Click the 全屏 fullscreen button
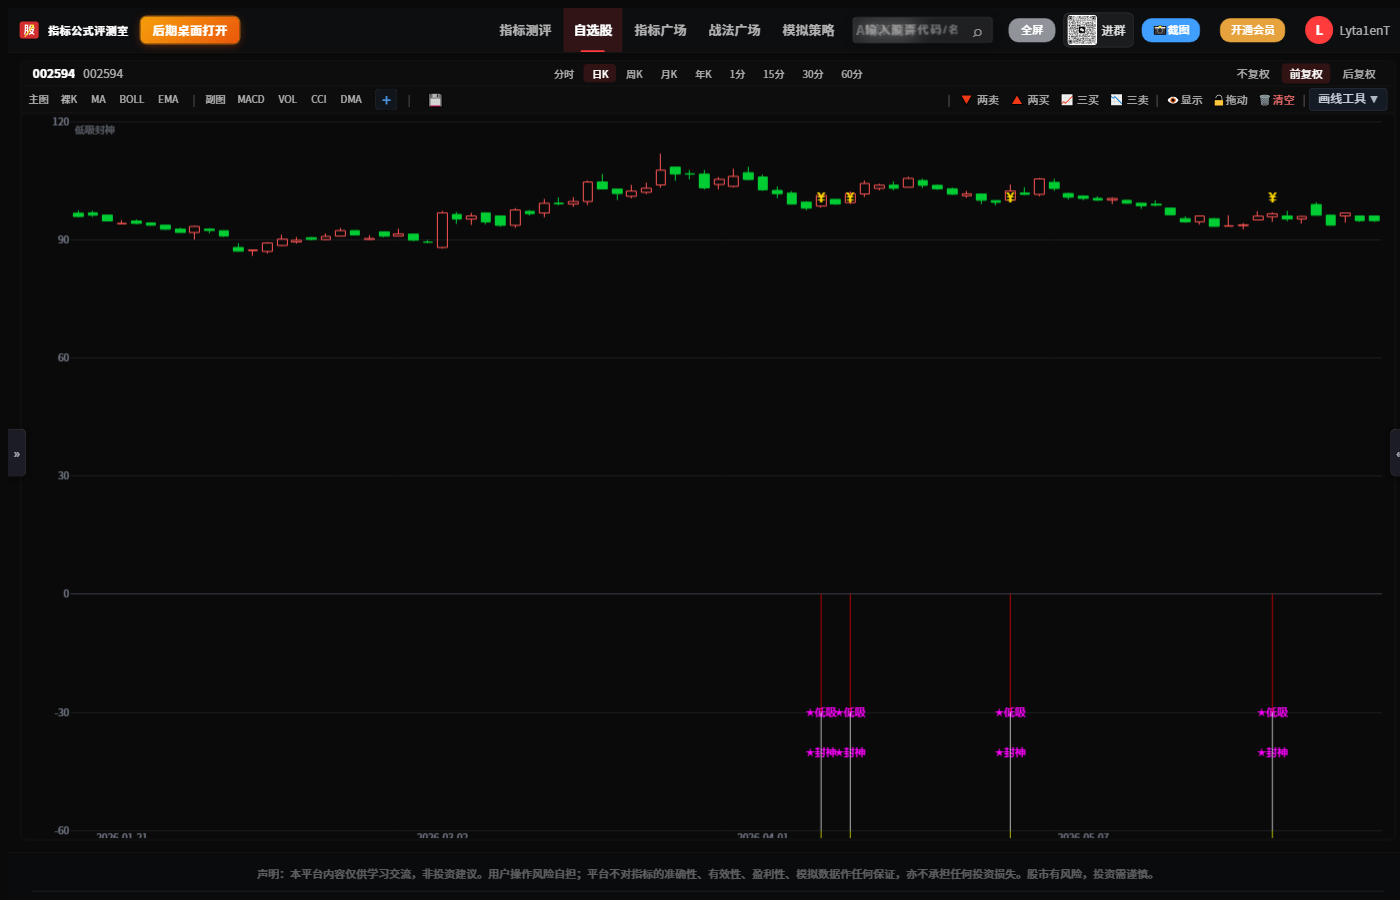The width and height of the screenshot is (1400, 900). (1032, 30)
